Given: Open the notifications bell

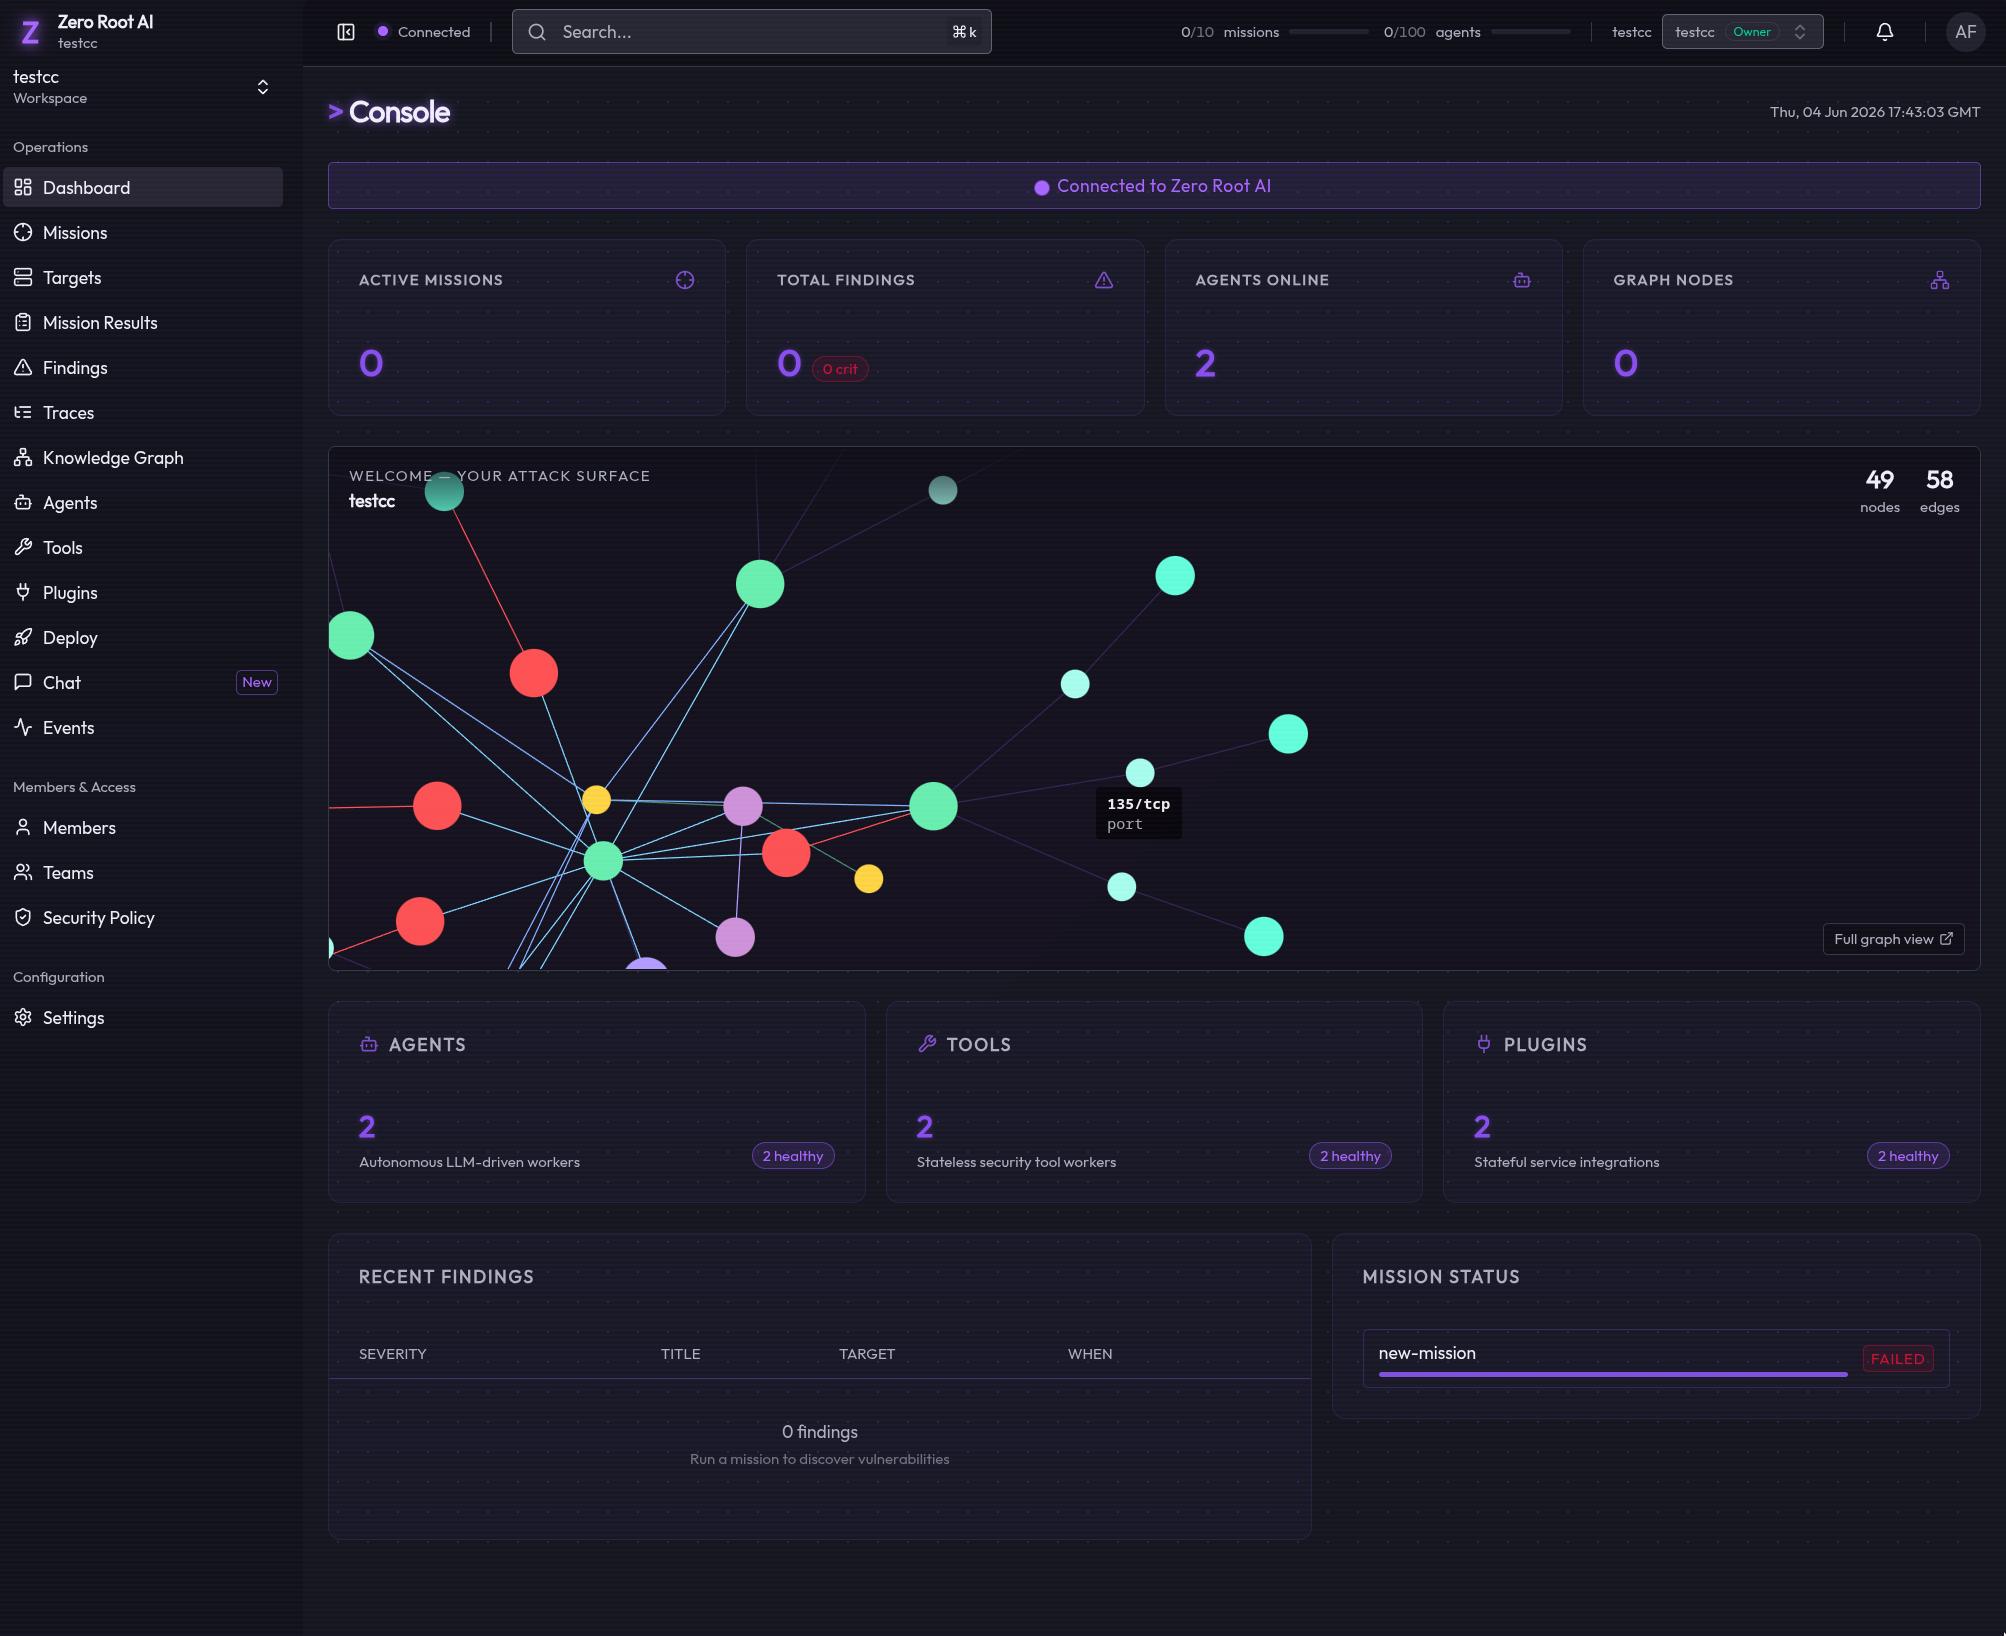Looking at the screenshot, I should pos(1884,32).
